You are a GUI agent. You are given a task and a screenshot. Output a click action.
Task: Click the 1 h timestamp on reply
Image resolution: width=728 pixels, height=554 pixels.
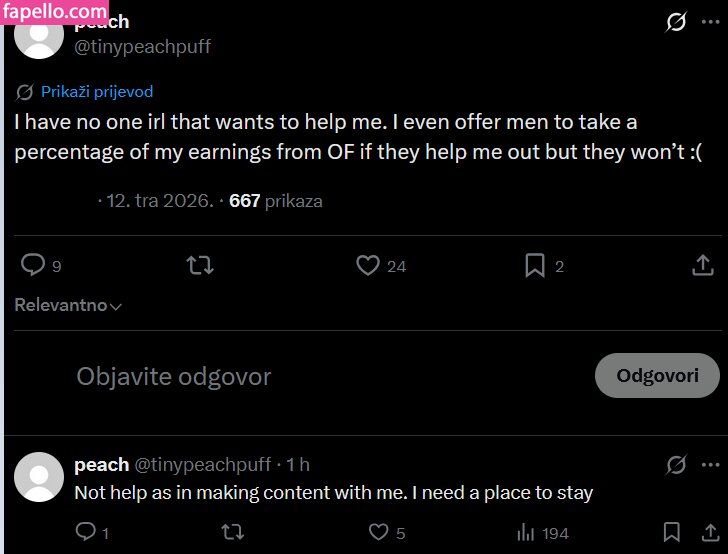click(x=298, y=465)
